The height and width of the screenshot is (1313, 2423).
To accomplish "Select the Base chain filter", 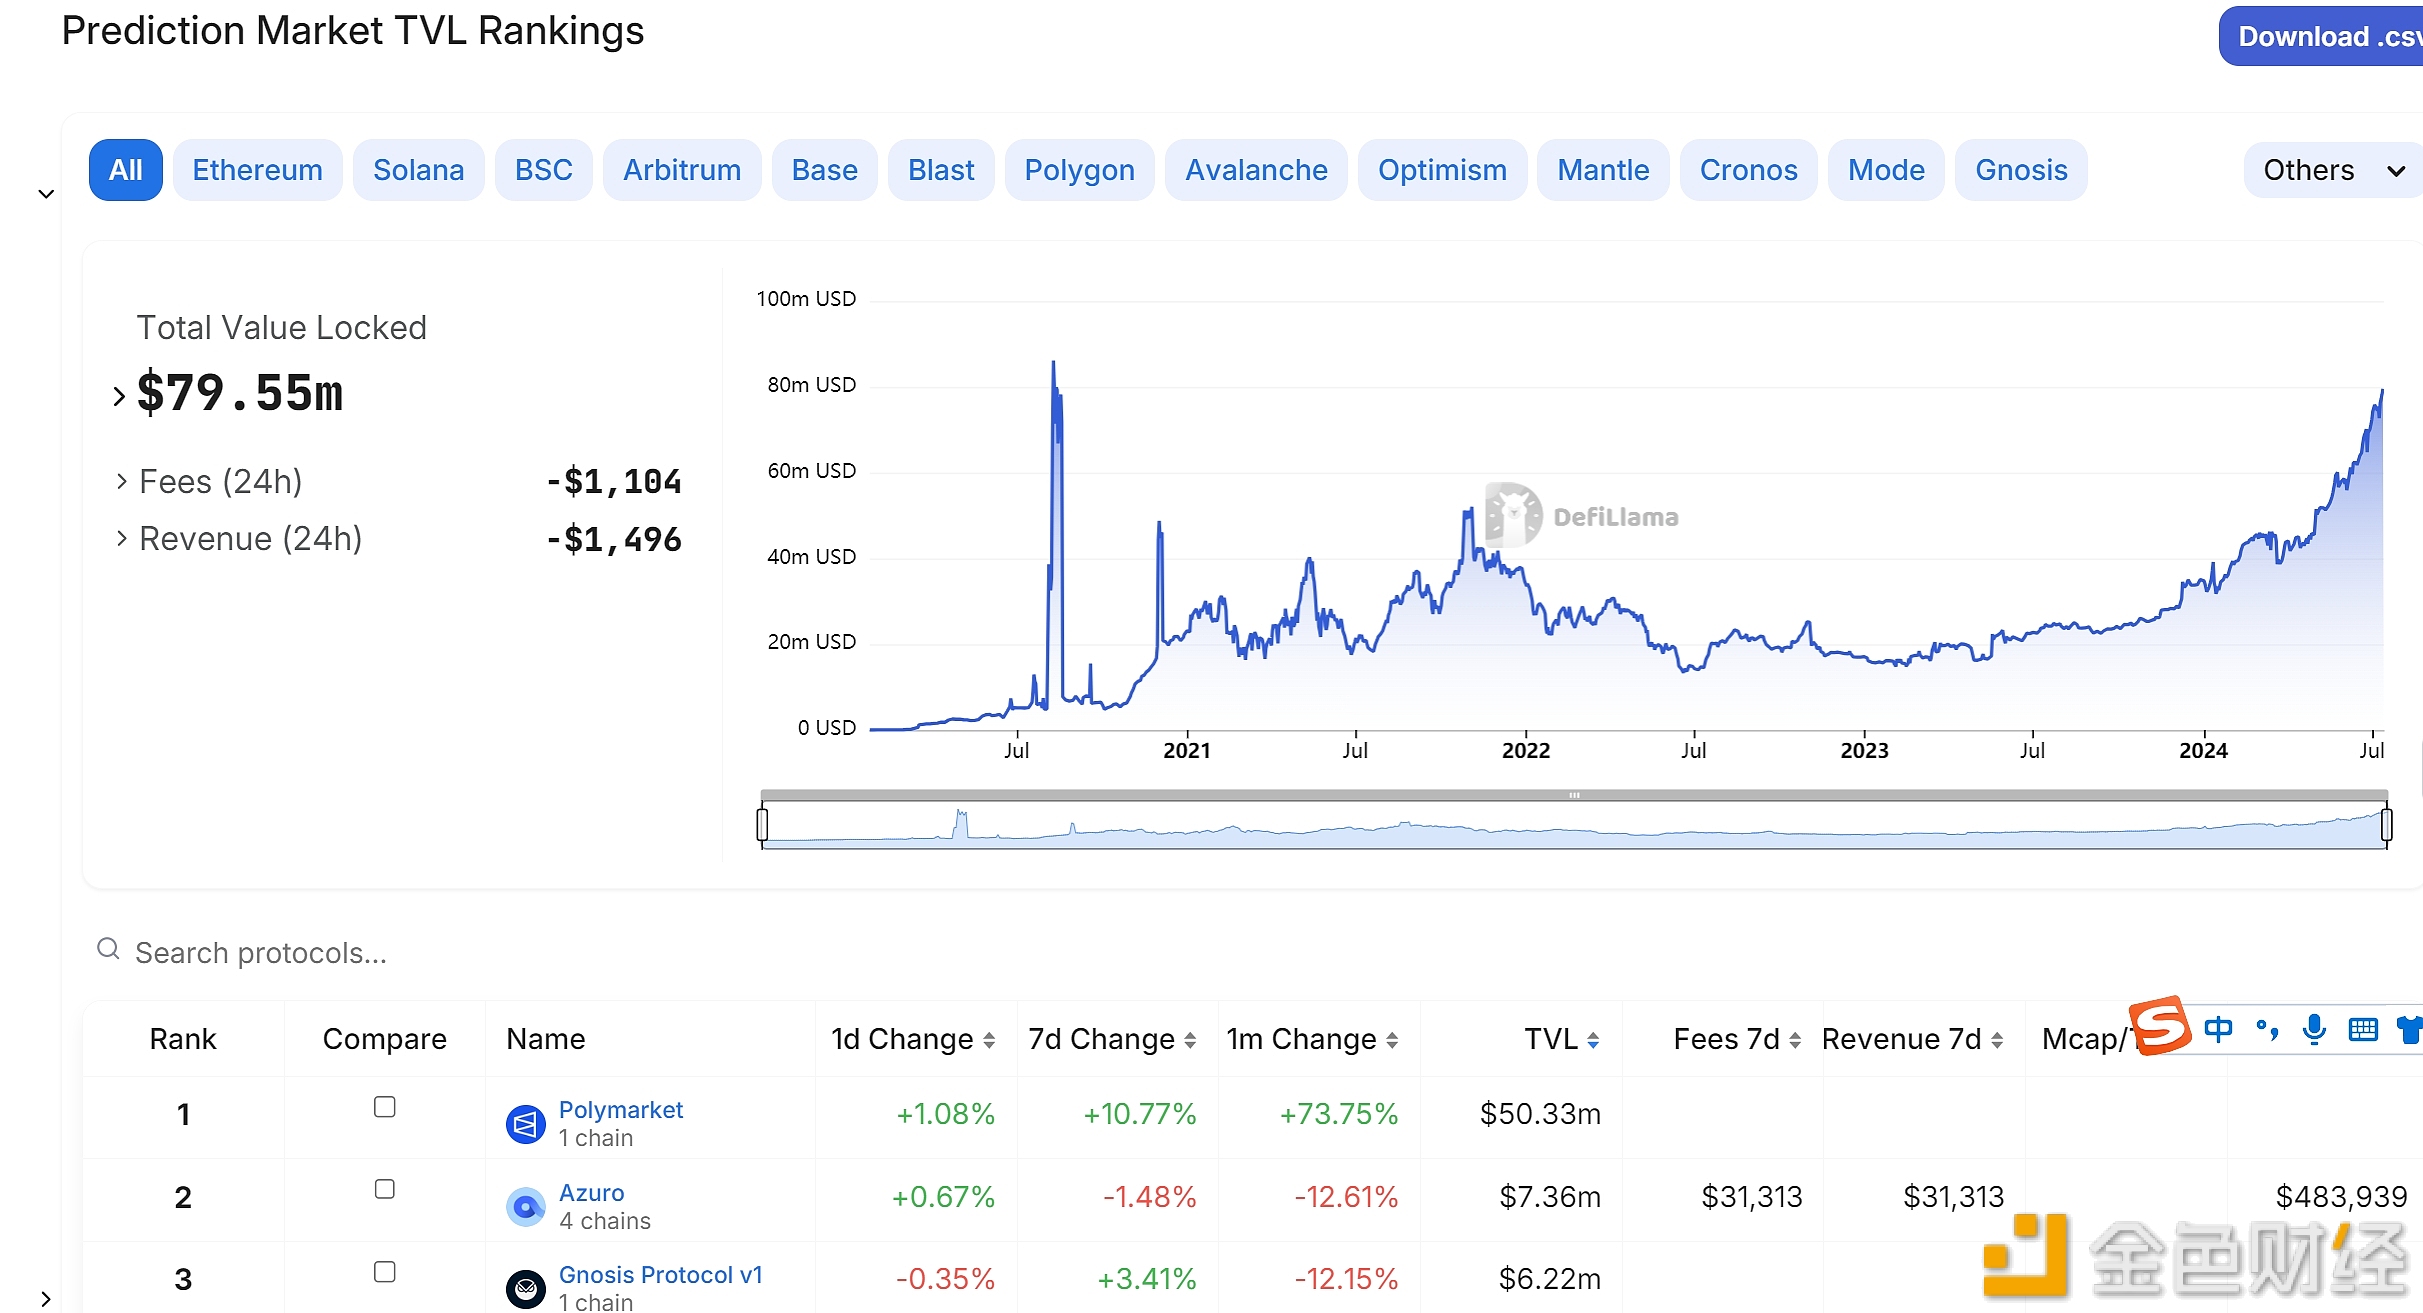I will point(825,170).
